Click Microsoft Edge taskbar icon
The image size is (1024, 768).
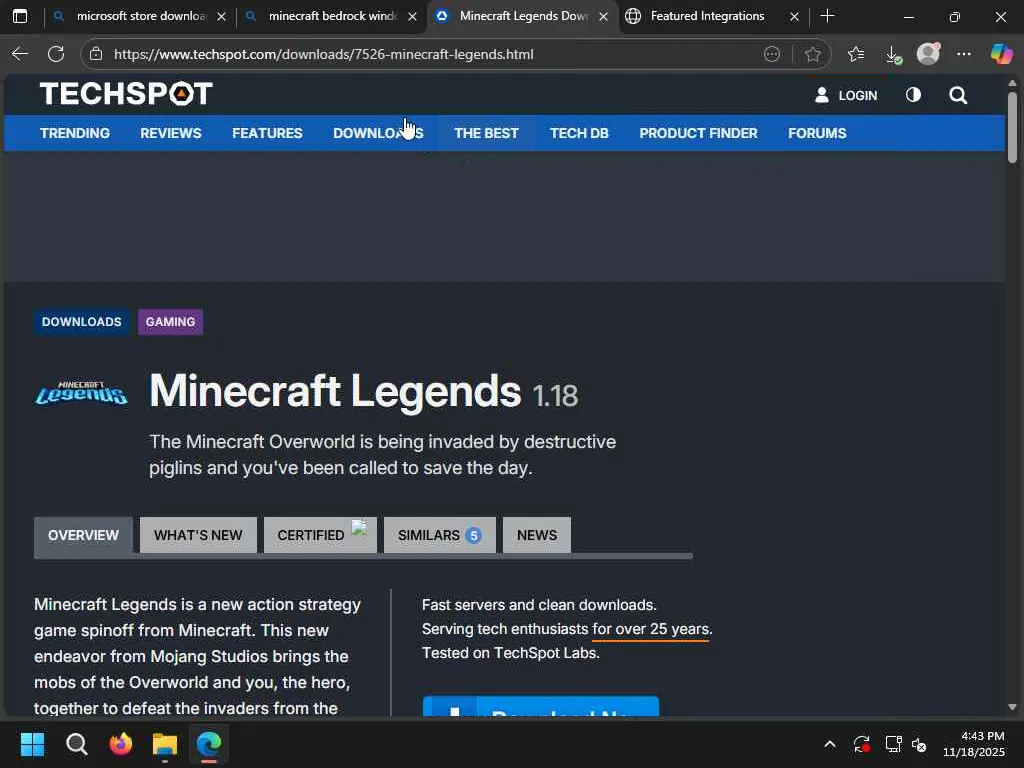pyautogui.click(x=209, y=744)
